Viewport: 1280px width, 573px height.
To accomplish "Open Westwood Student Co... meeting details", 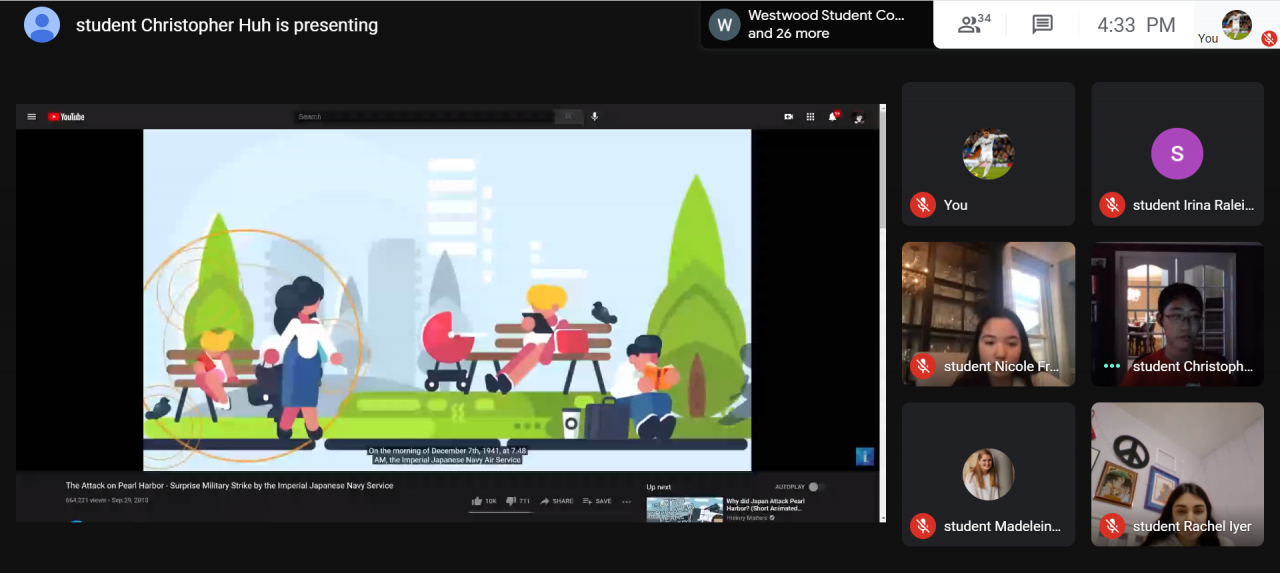I will tap(816, 24).
